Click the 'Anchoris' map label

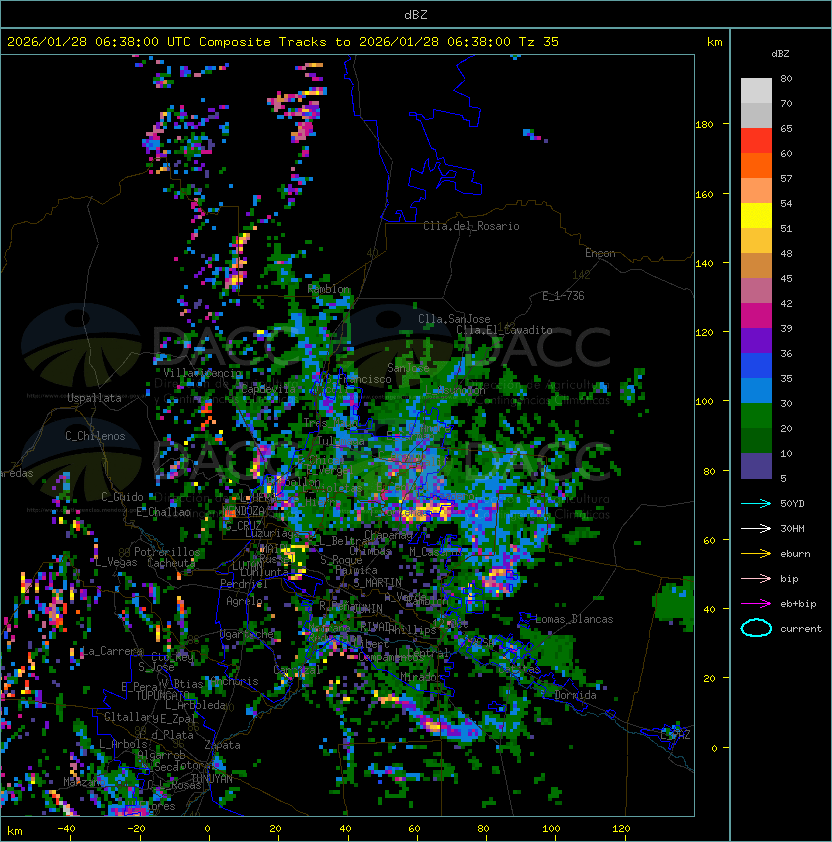(x=234, y=681)
